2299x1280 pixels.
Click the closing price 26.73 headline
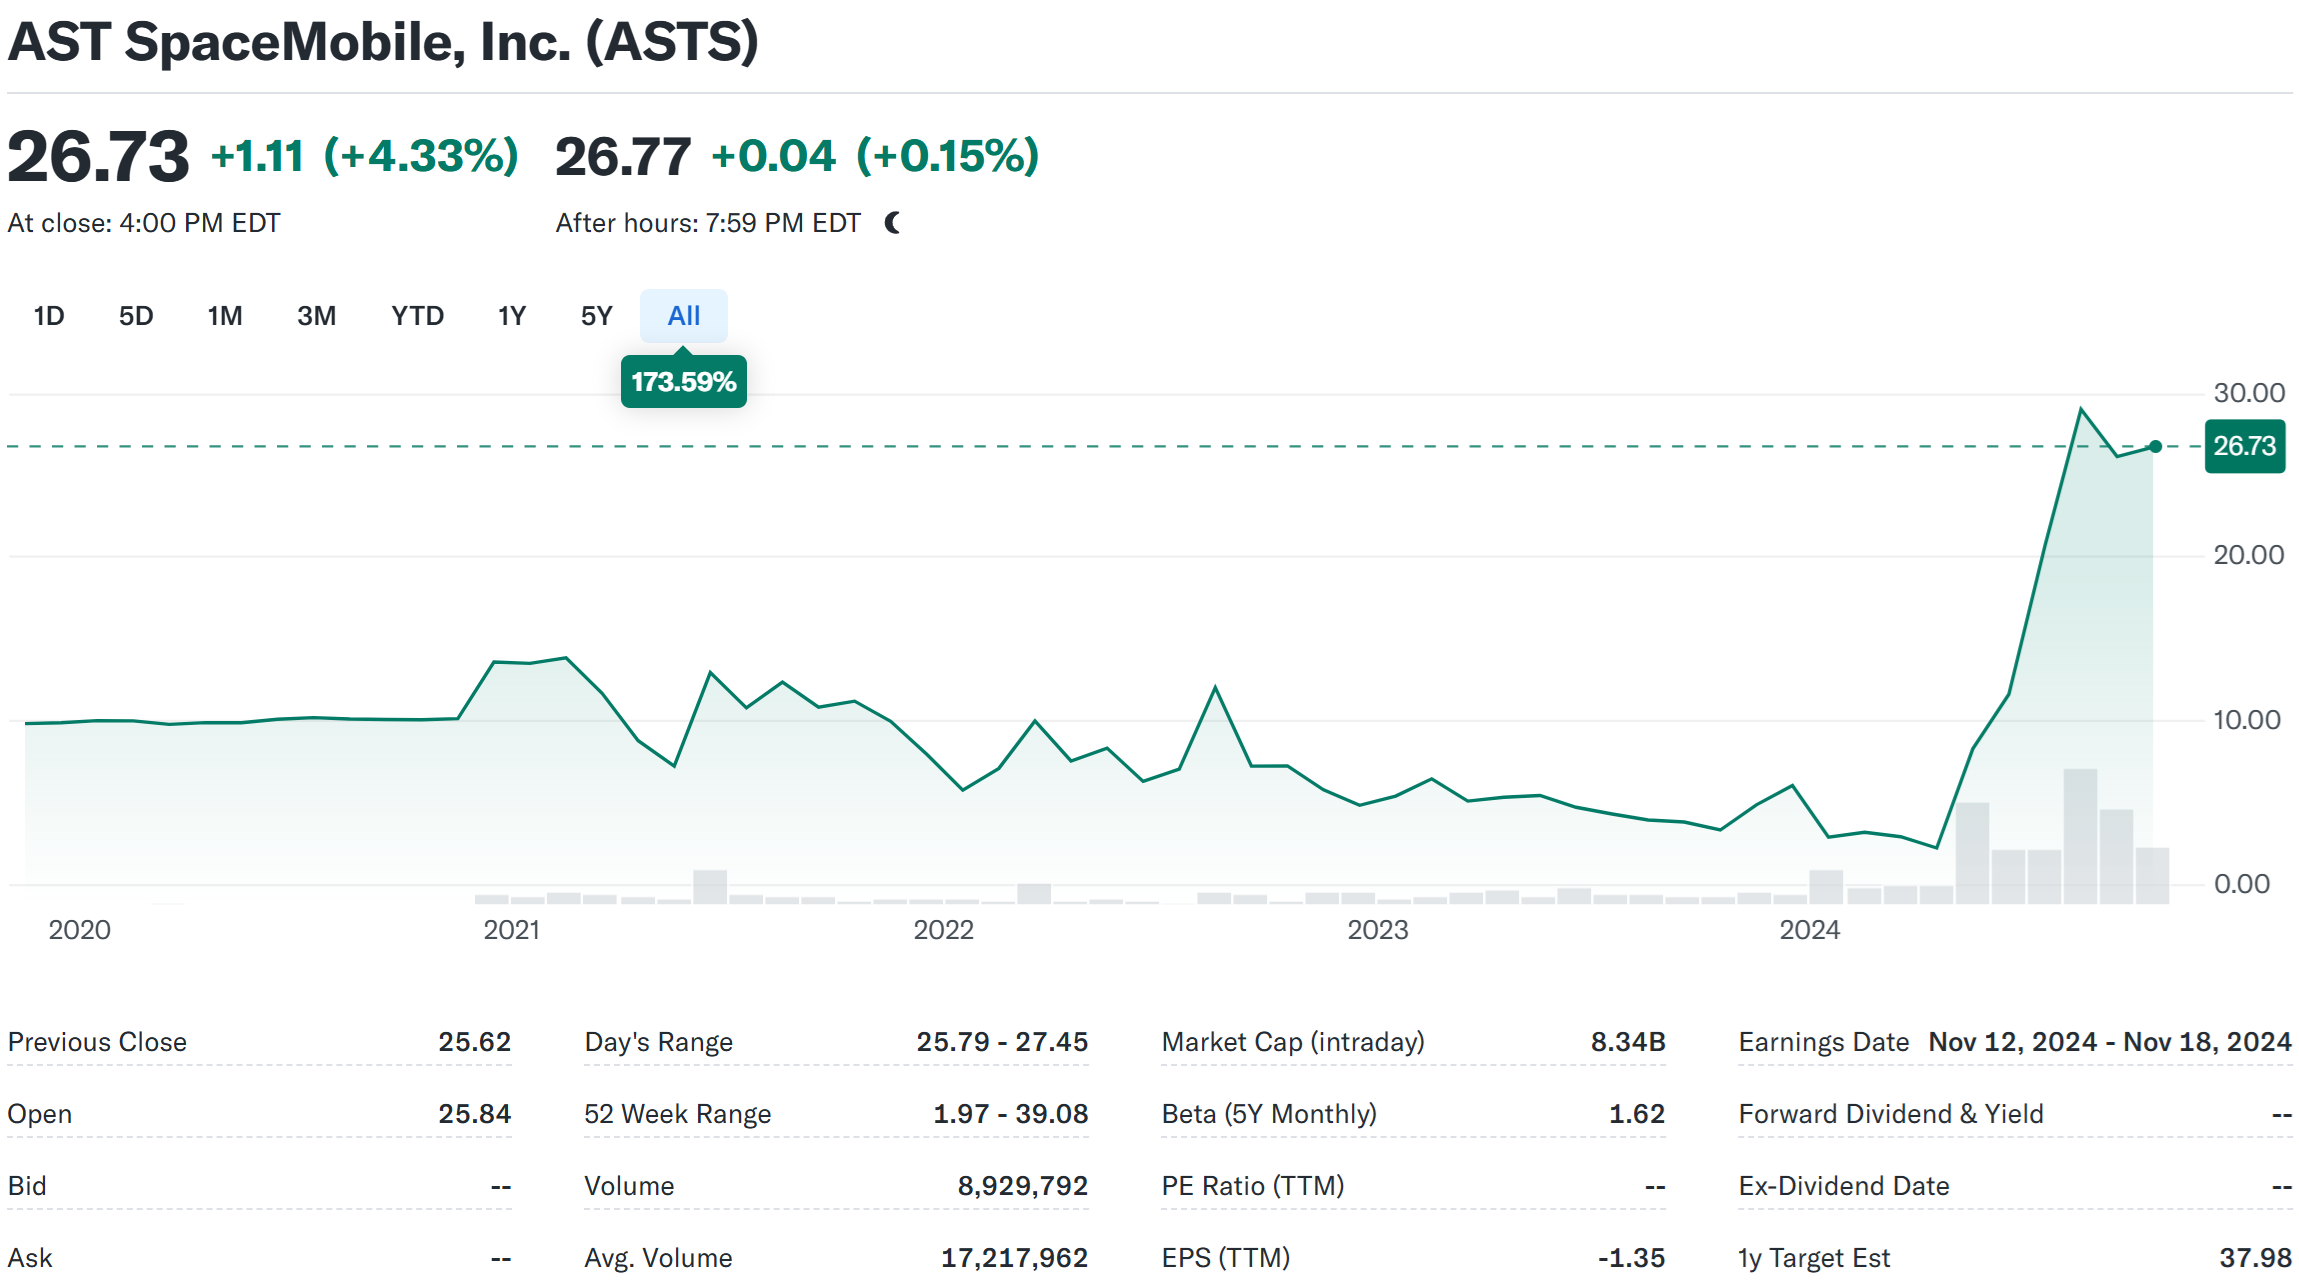pyautogui.click(x=98, y=157)
